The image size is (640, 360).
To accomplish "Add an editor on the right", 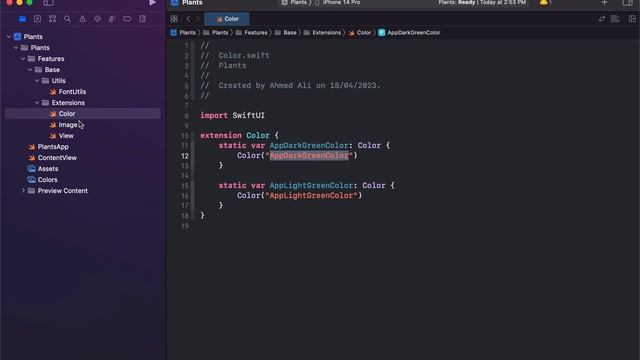I will [632, 19].
